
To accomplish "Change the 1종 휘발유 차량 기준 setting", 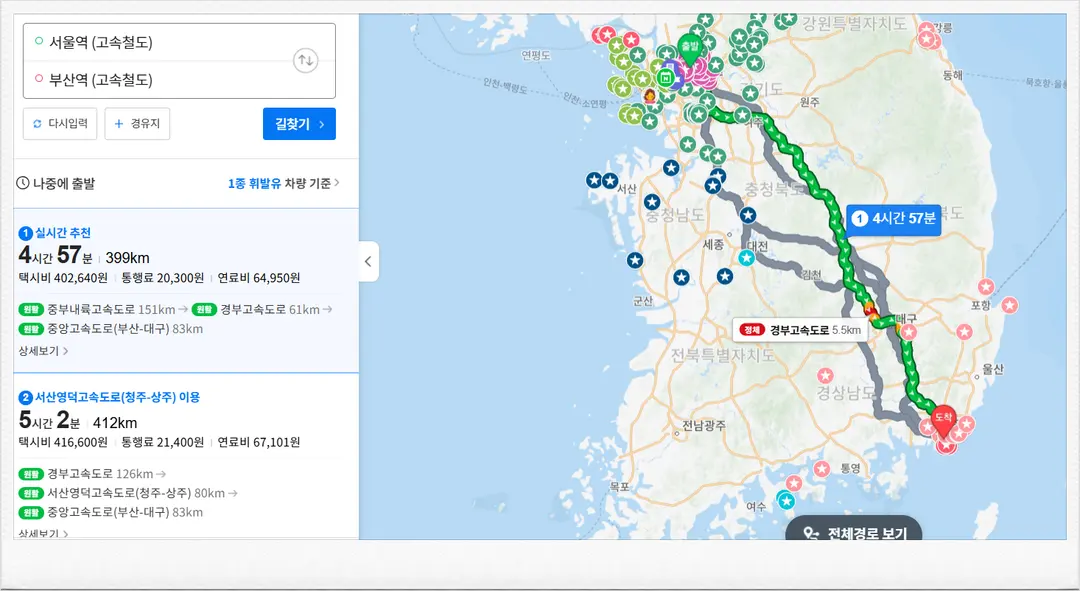I will pos(284,183).
